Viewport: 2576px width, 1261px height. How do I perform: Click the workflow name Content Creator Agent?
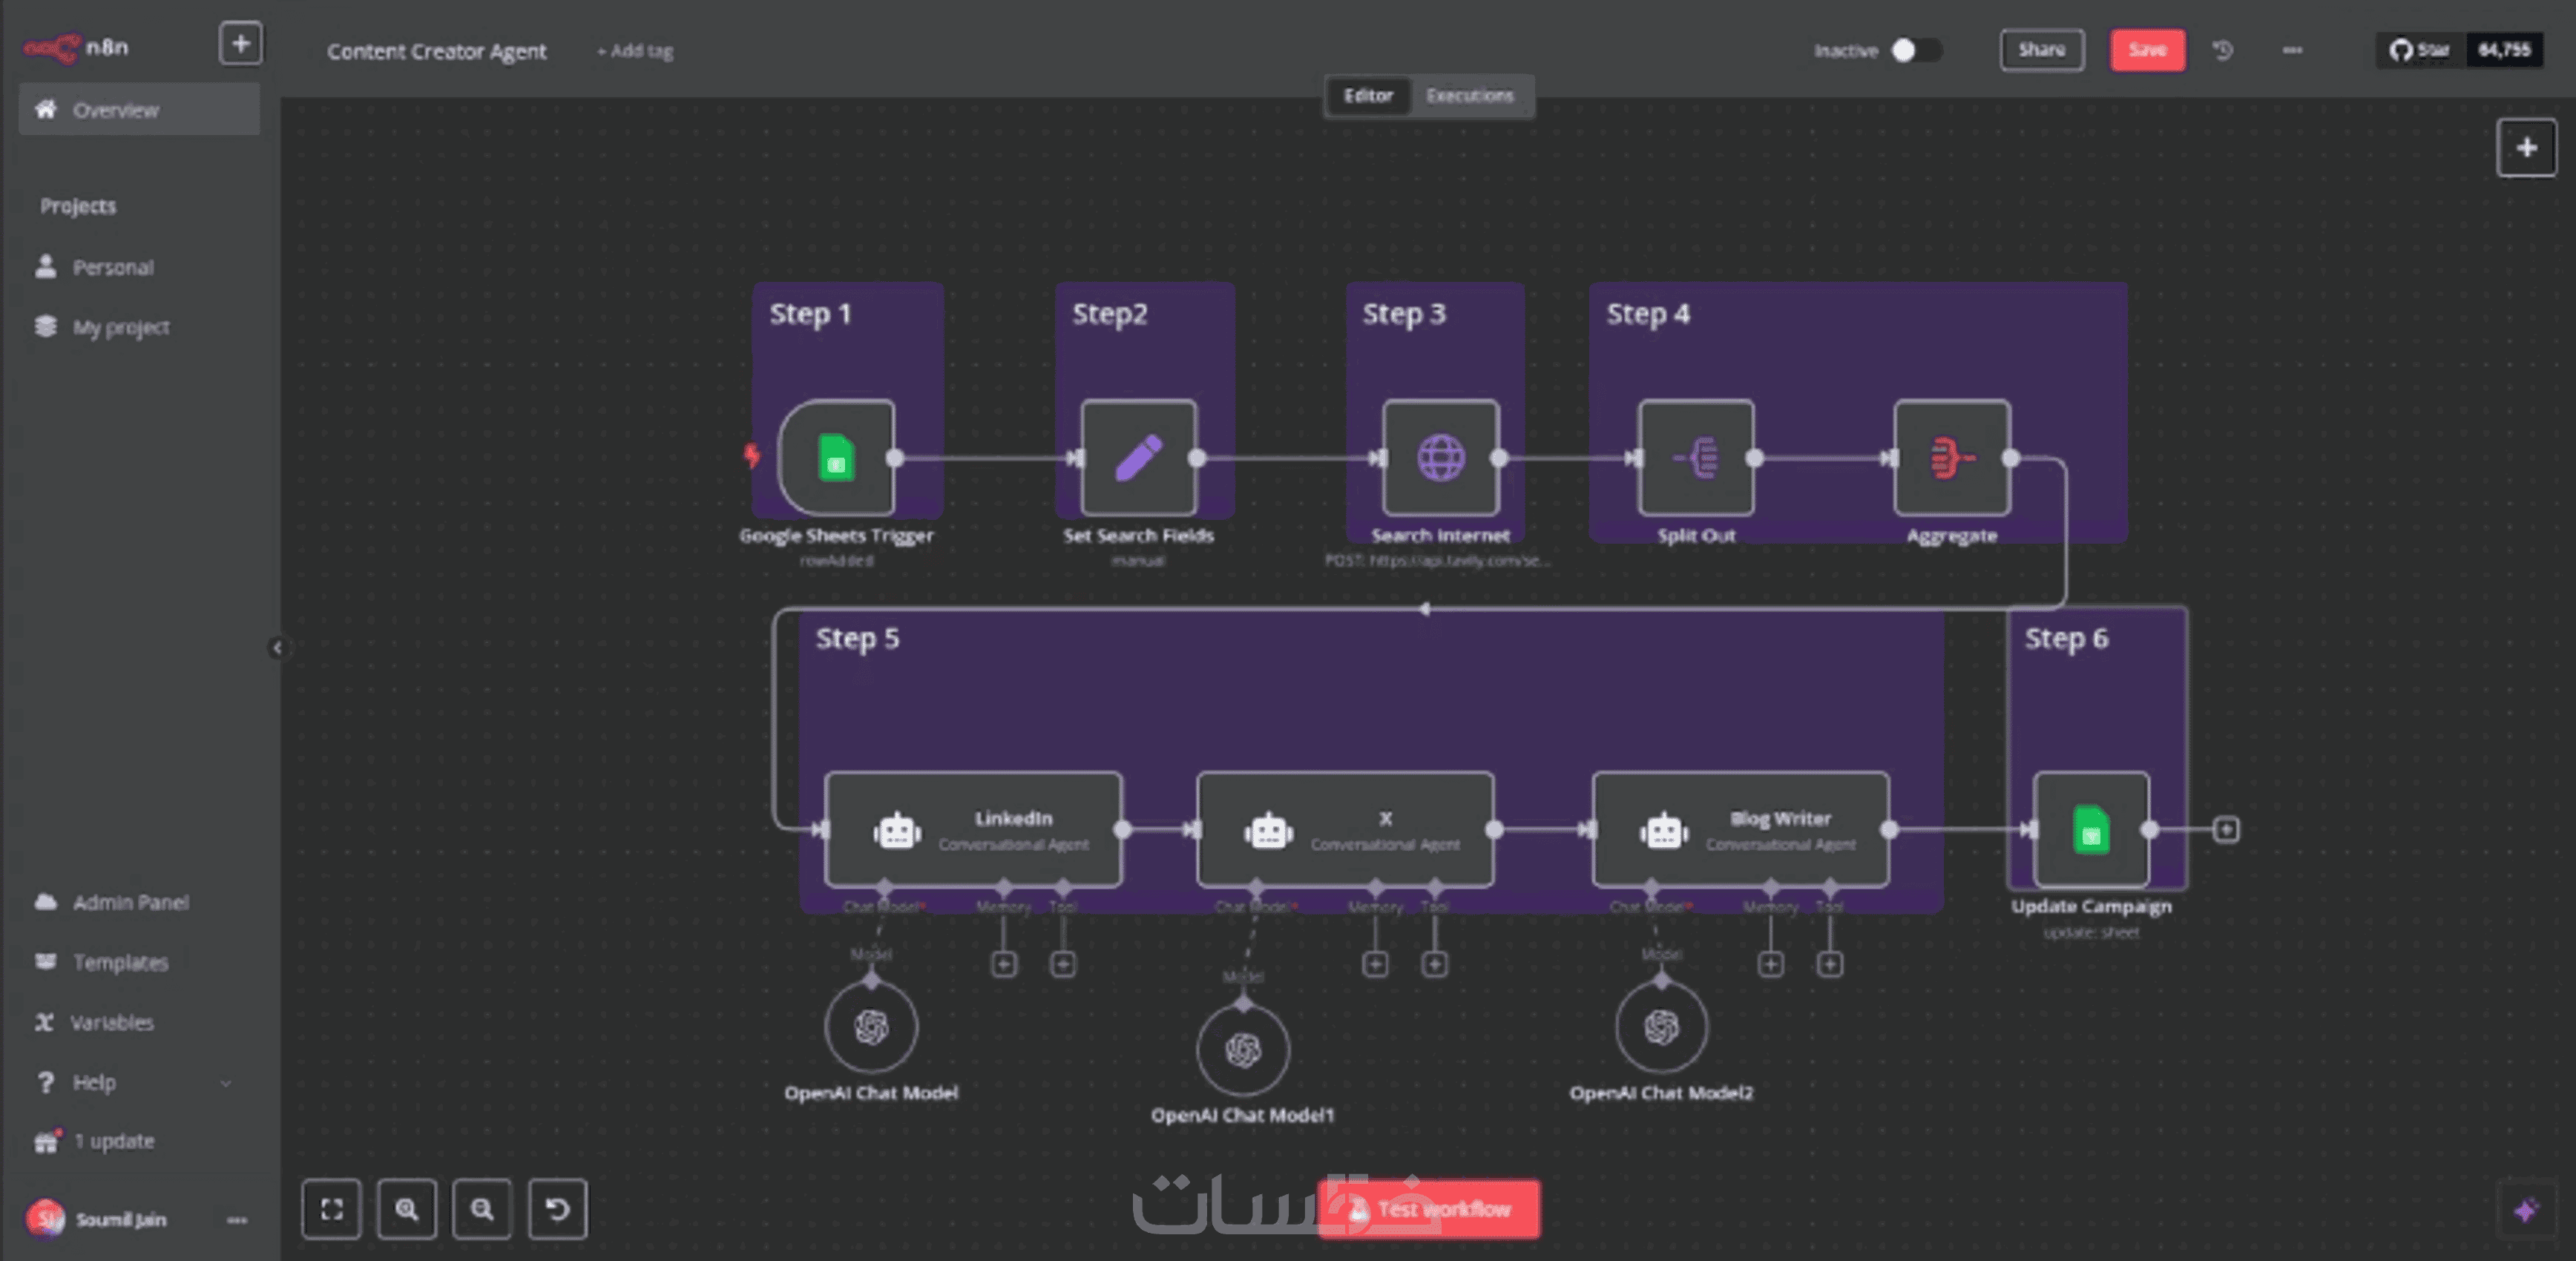pyautogui.click(x=436, y=51)
